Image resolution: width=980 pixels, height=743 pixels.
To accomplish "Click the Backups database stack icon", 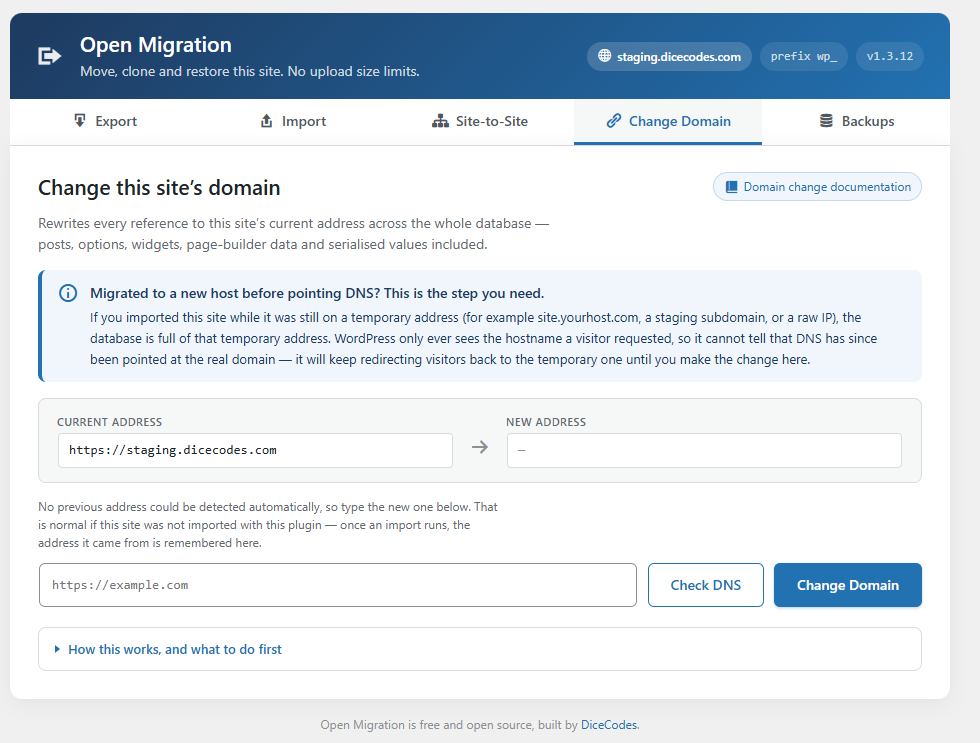I will 826,121.
